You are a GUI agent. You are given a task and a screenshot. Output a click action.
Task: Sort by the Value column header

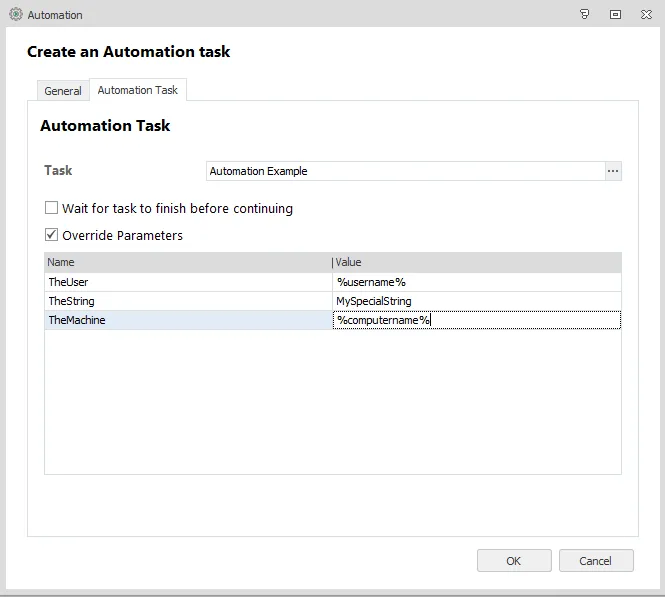(476, 262)
